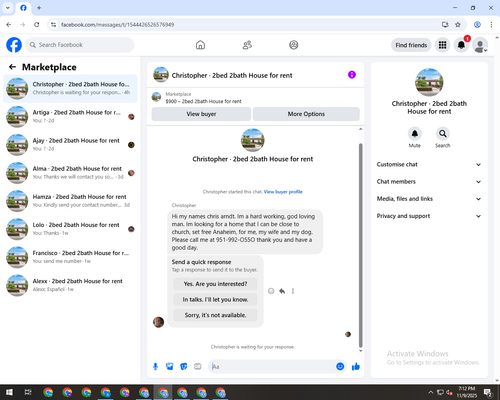Screen dimensions: 500x400
Task: Open the account profile menu
Action: [480, 45]
